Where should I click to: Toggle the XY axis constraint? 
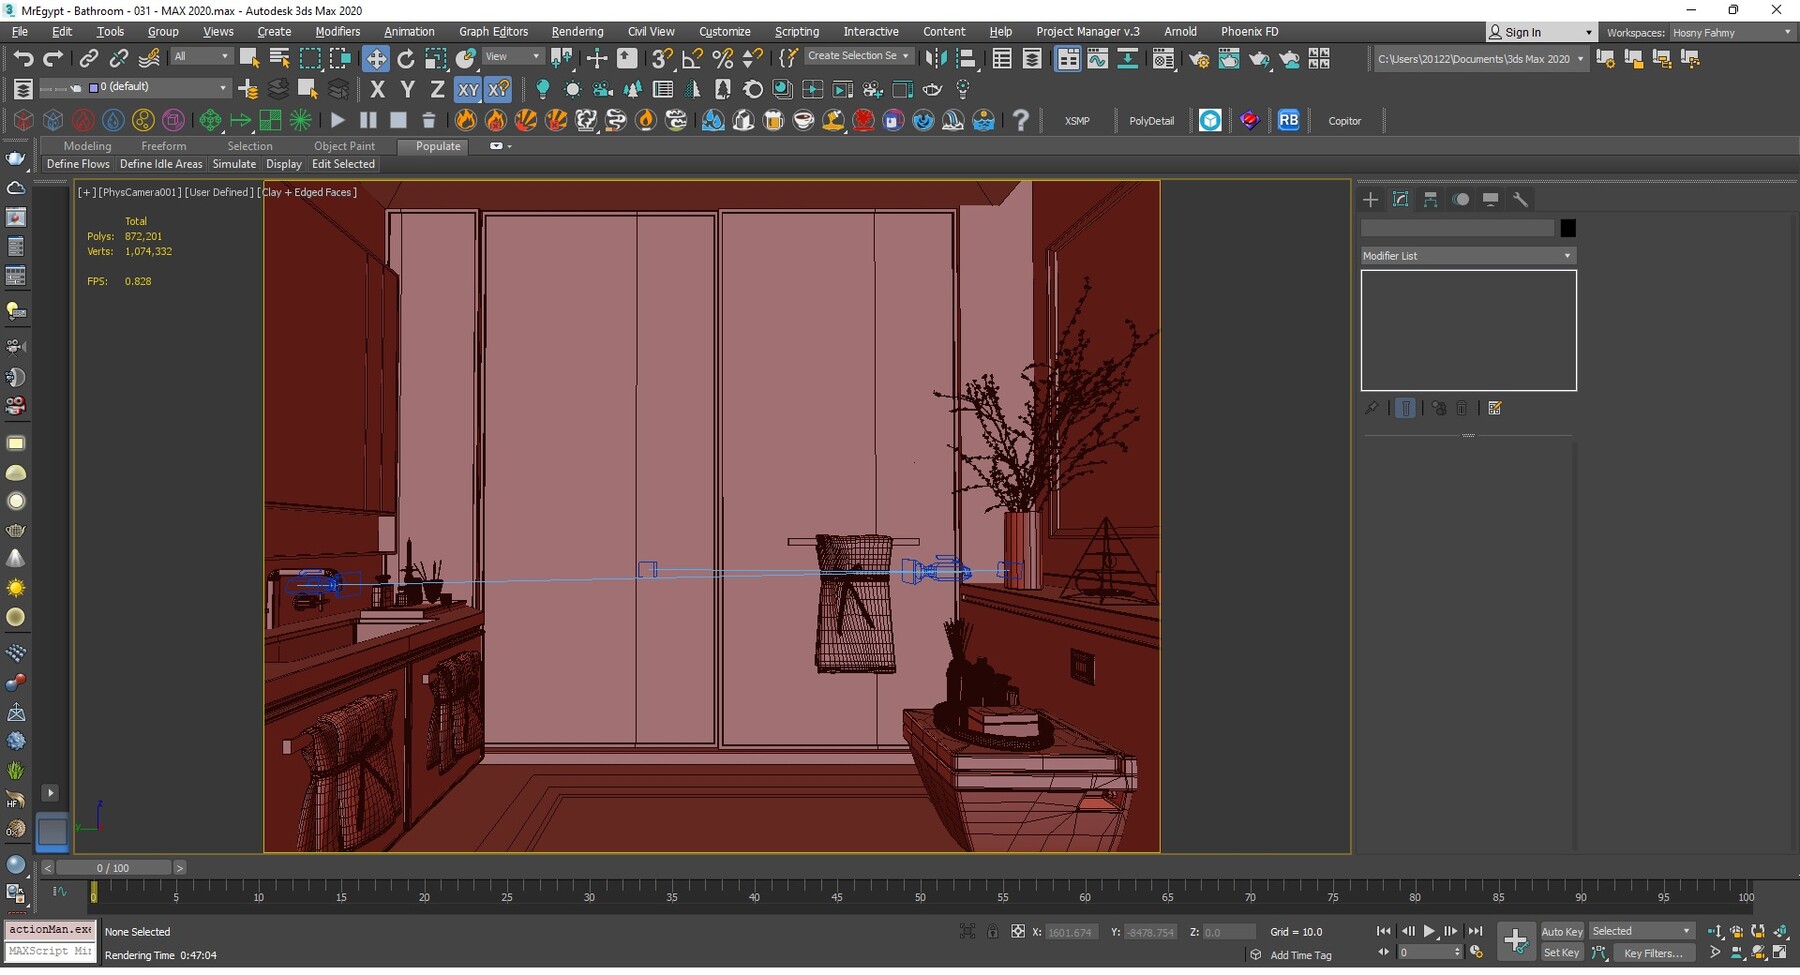[468, 90]
